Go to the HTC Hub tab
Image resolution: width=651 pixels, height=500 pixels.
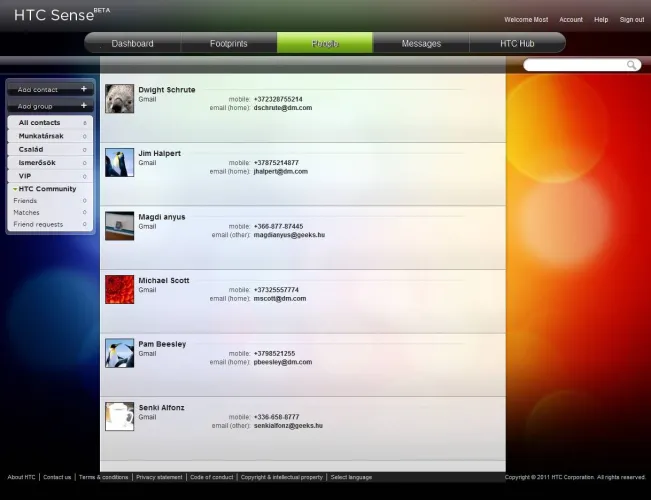click(x=517, y=44)
